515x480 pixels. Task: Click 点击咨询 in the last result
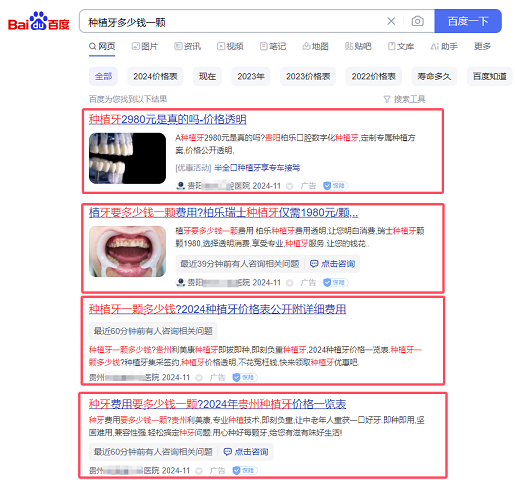tap(246, 452)
